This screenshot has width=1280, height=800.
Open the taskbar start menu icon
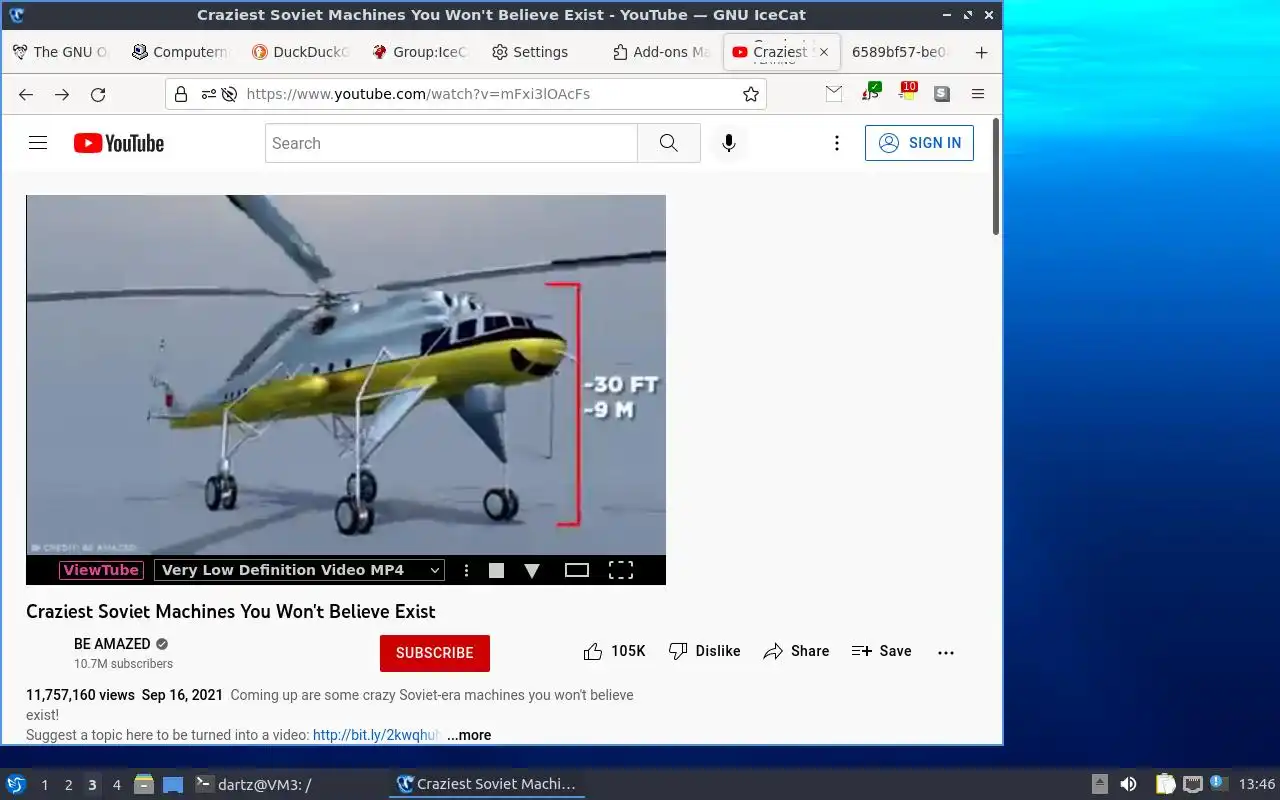point(16,784)
